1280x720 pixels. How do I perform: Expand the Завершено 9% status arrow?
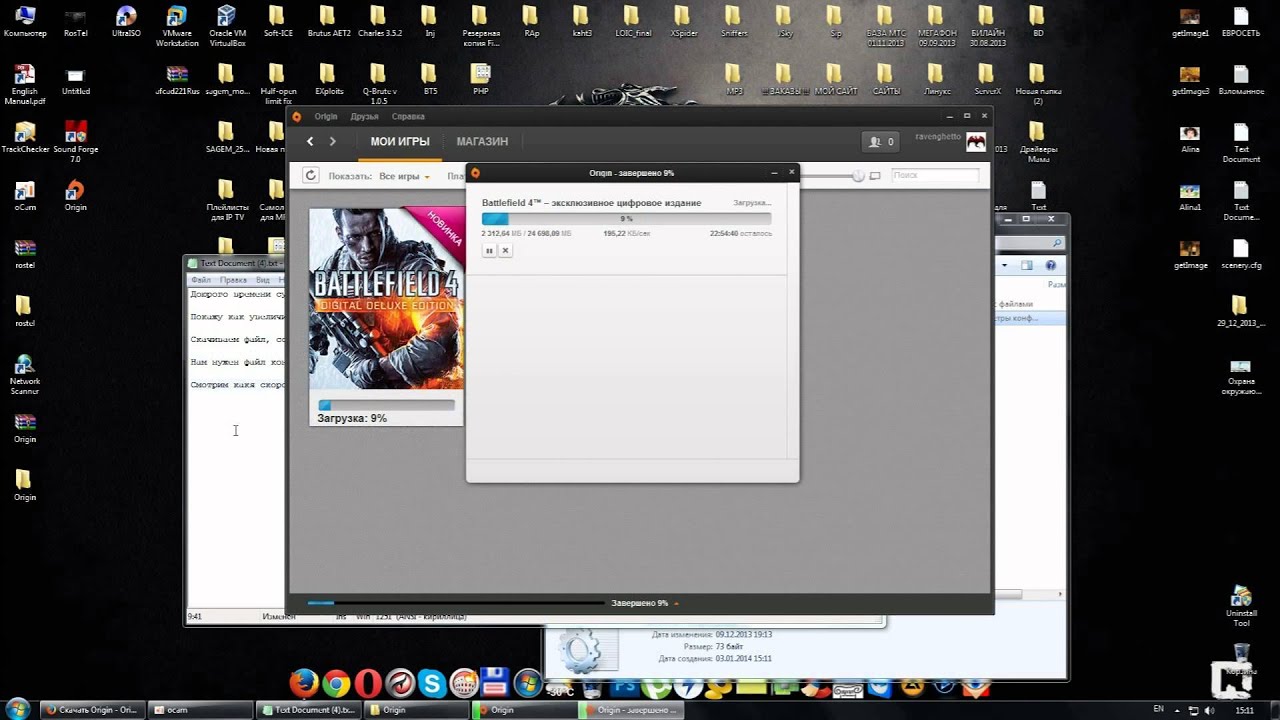coord(676,603)
